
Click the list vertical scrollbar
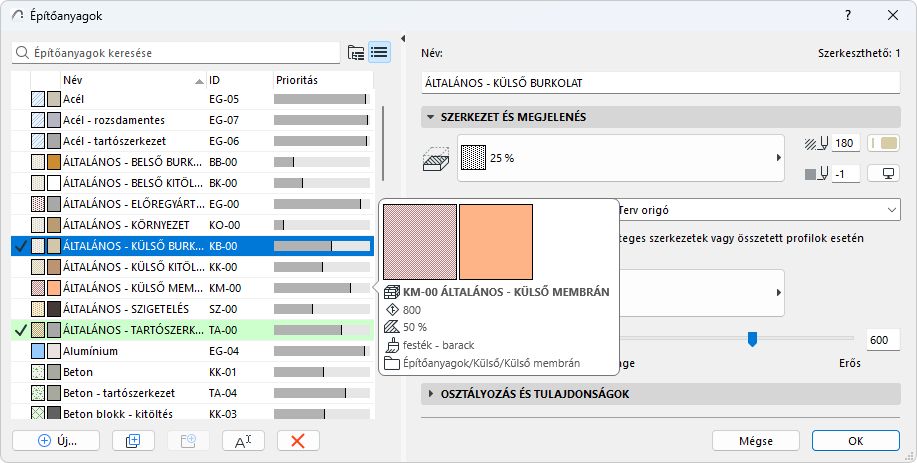383,143
